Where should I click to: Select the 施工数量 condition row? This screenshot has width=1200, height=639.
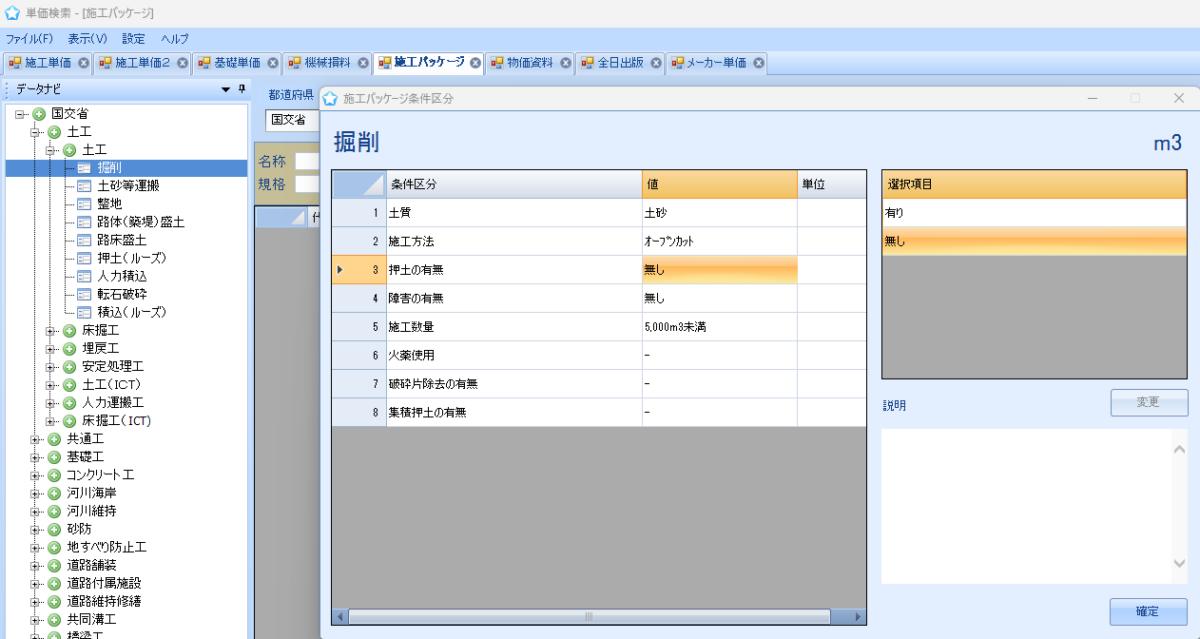coord(514,327)
